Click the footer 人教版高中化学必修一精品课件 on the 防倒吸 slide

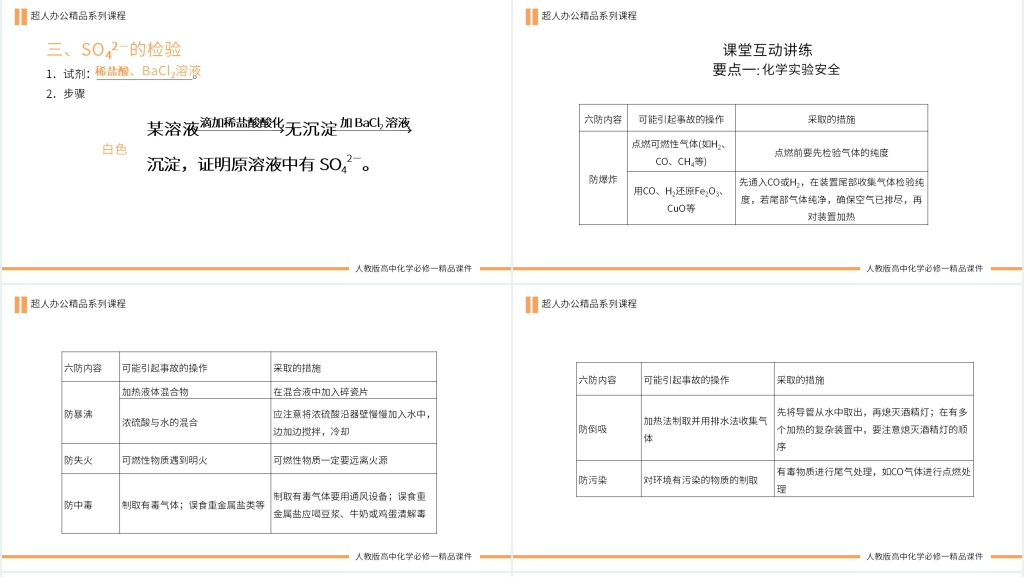click(924, 556)
